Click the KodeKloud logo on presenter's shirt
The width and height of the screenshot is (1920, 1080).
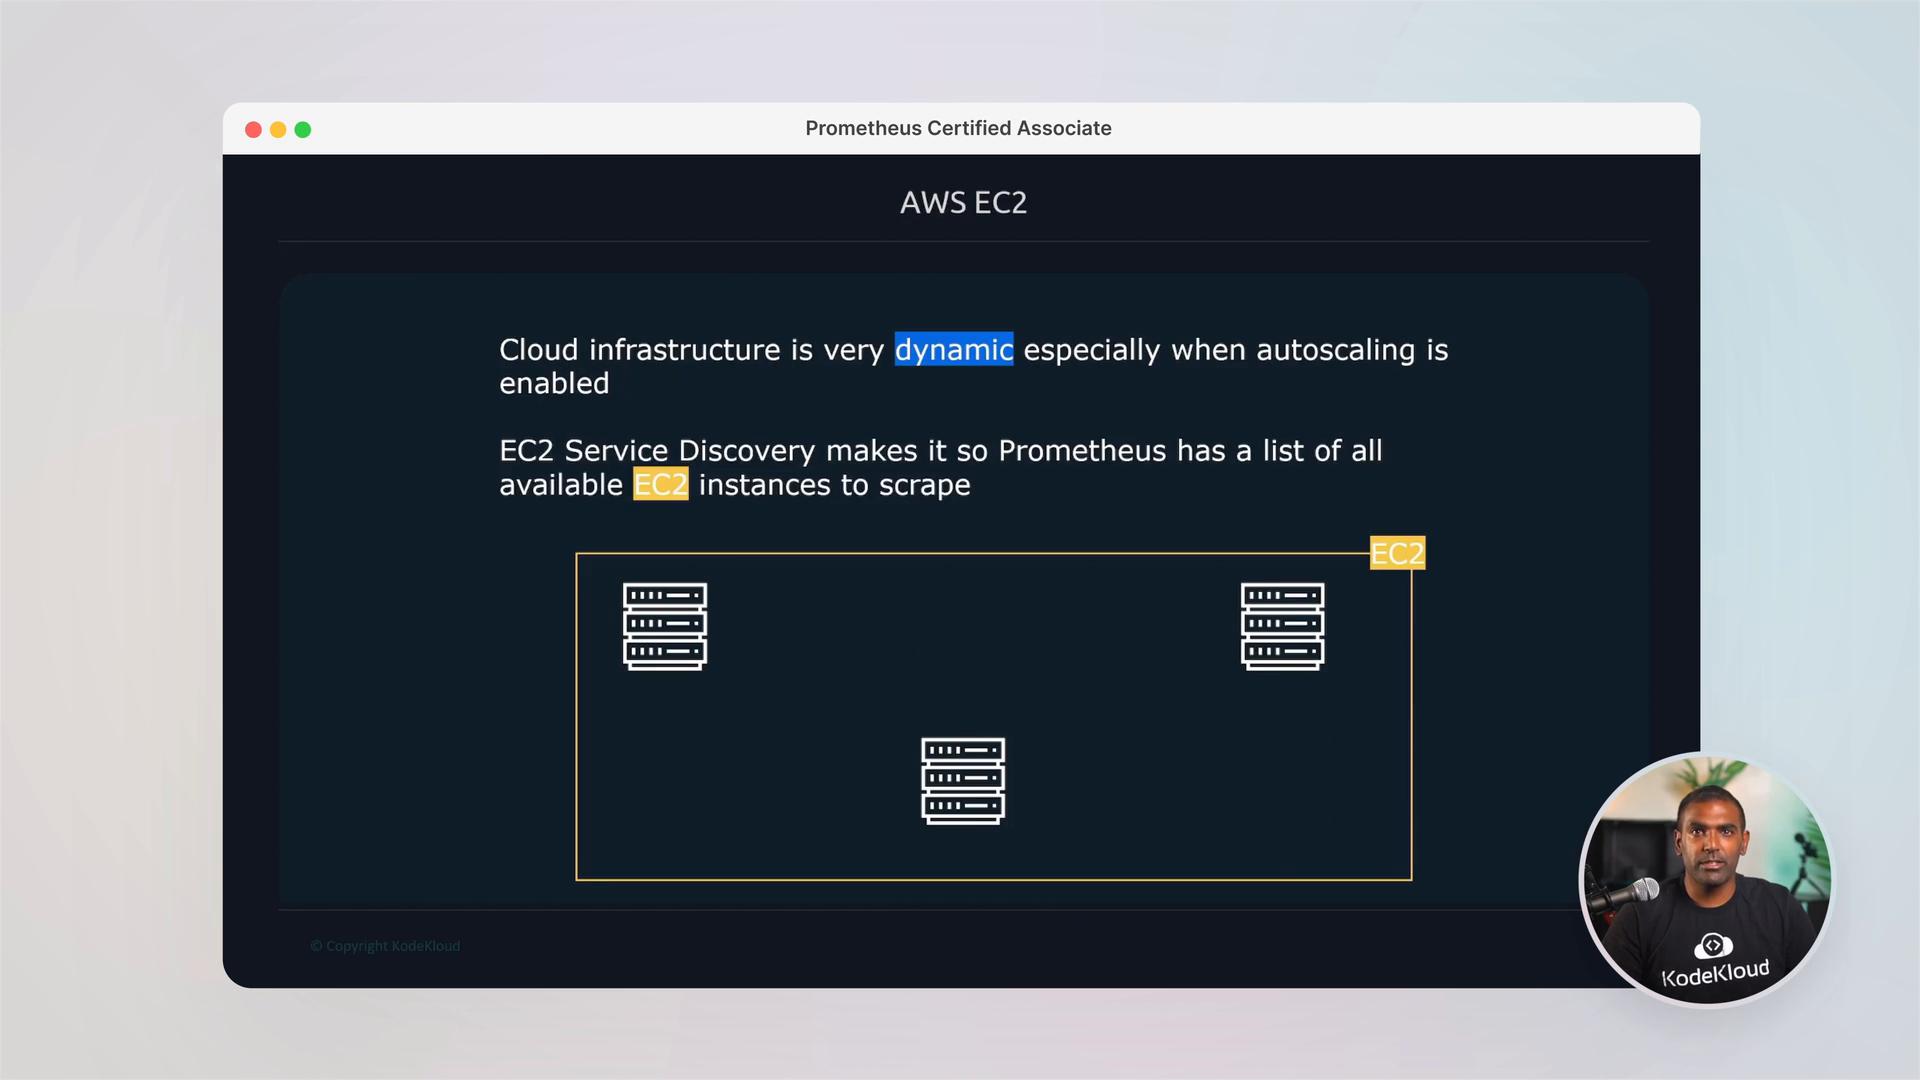coord(1714,963)
